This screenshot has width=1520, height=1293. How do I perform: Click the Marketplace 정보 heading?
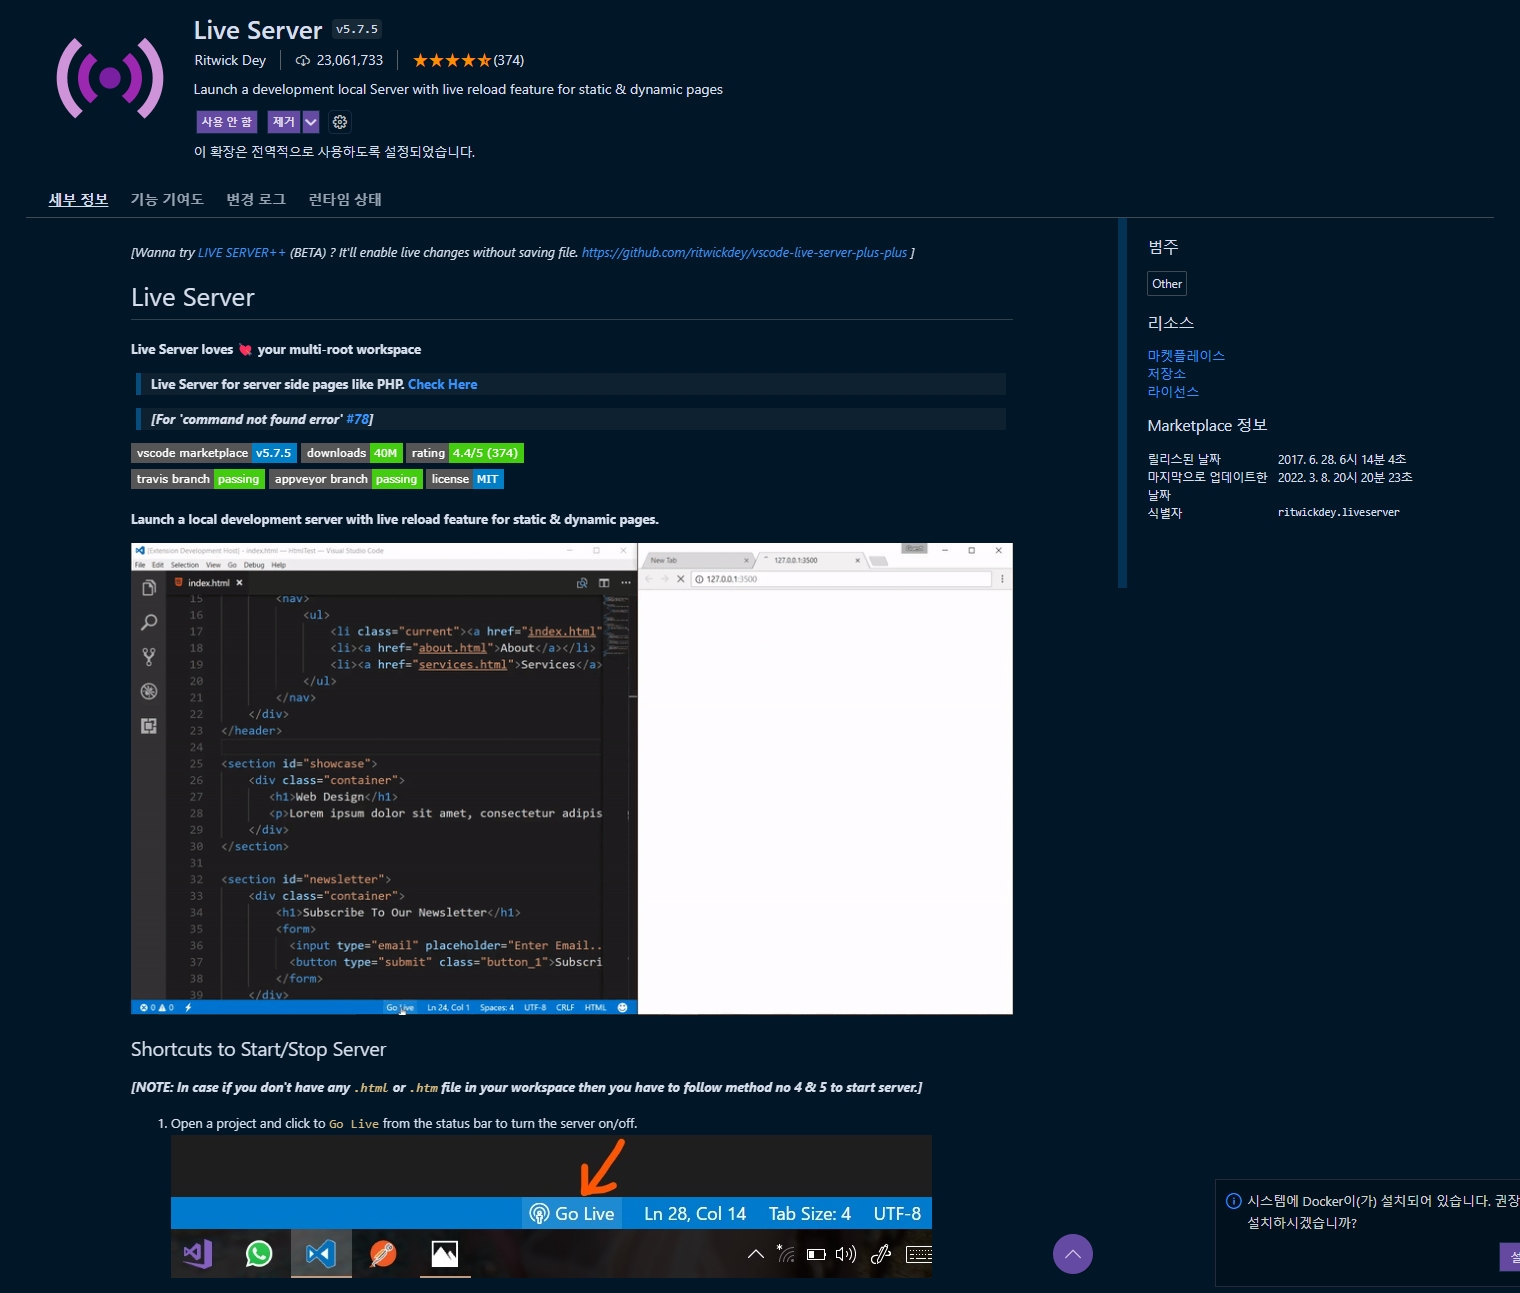click(1207, 426)
